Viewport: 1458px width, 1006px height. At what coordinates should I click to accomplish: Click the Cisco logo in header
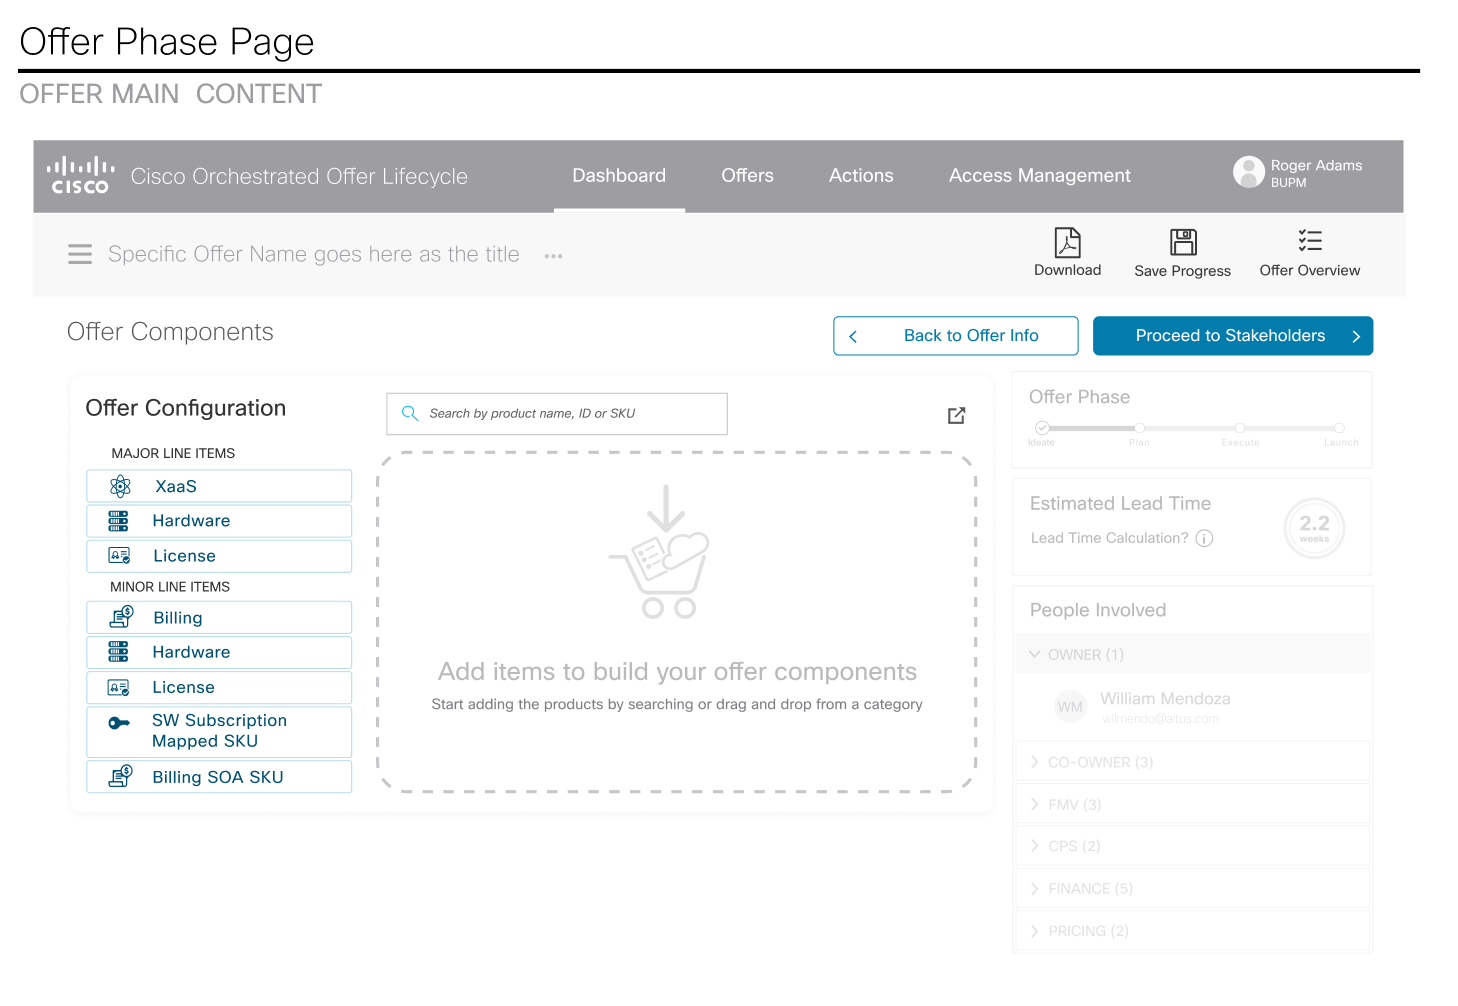[80, 175]
